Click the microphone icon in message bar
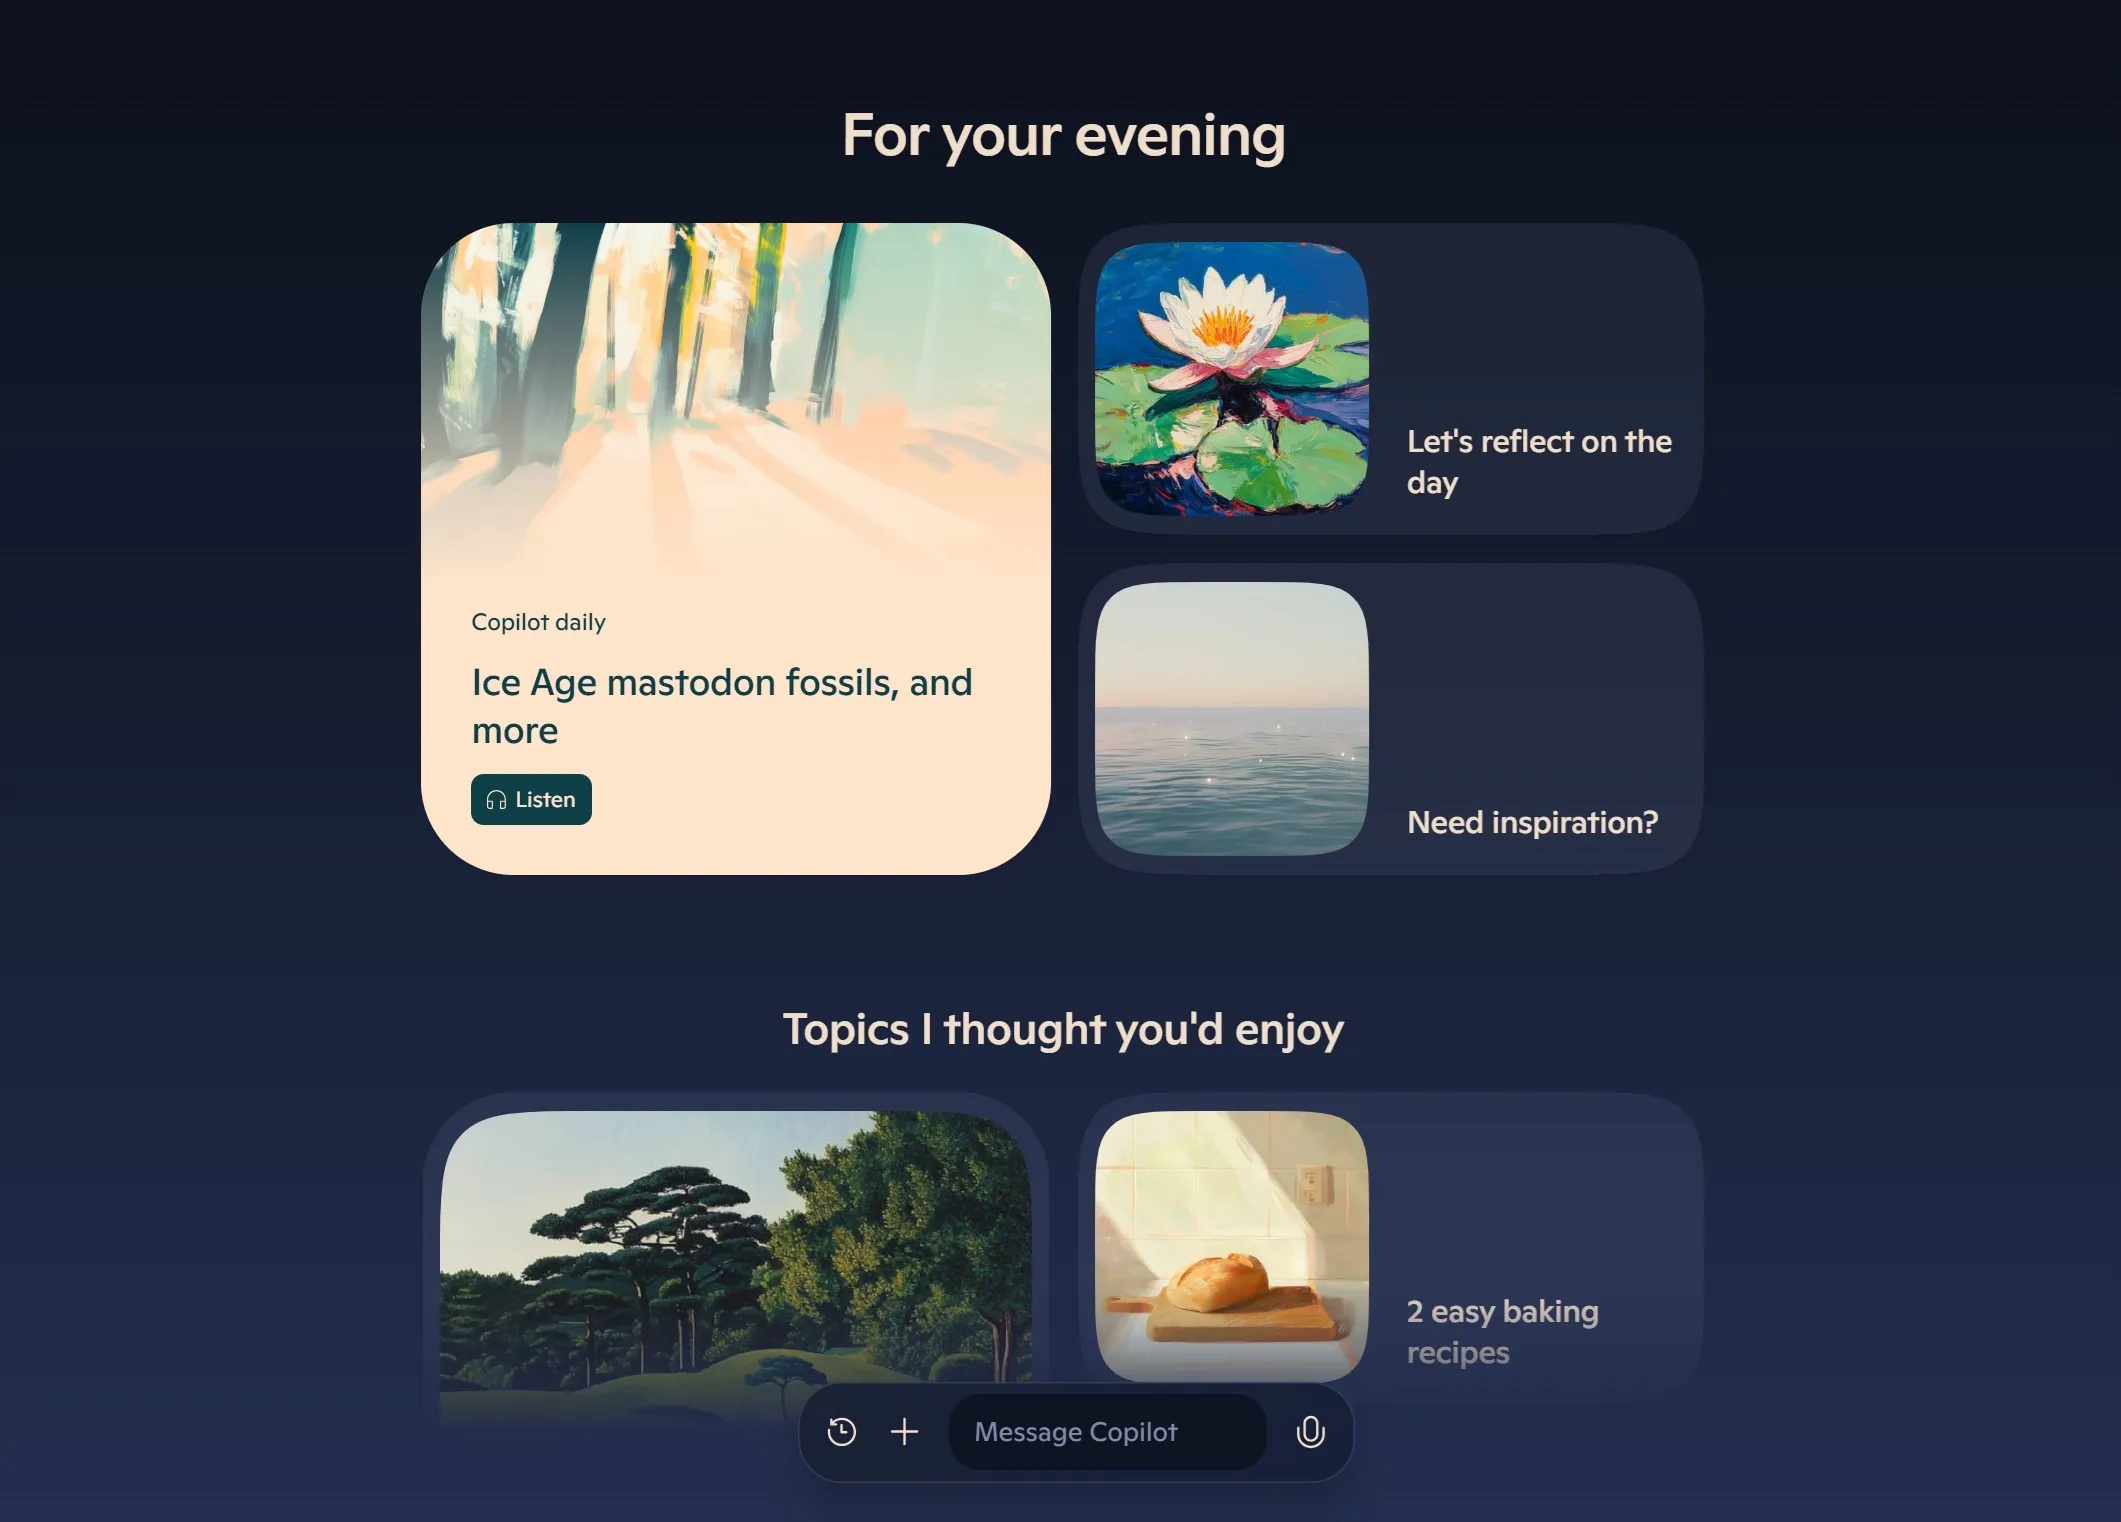 pyautogui.click(x=1311, y=1431)
